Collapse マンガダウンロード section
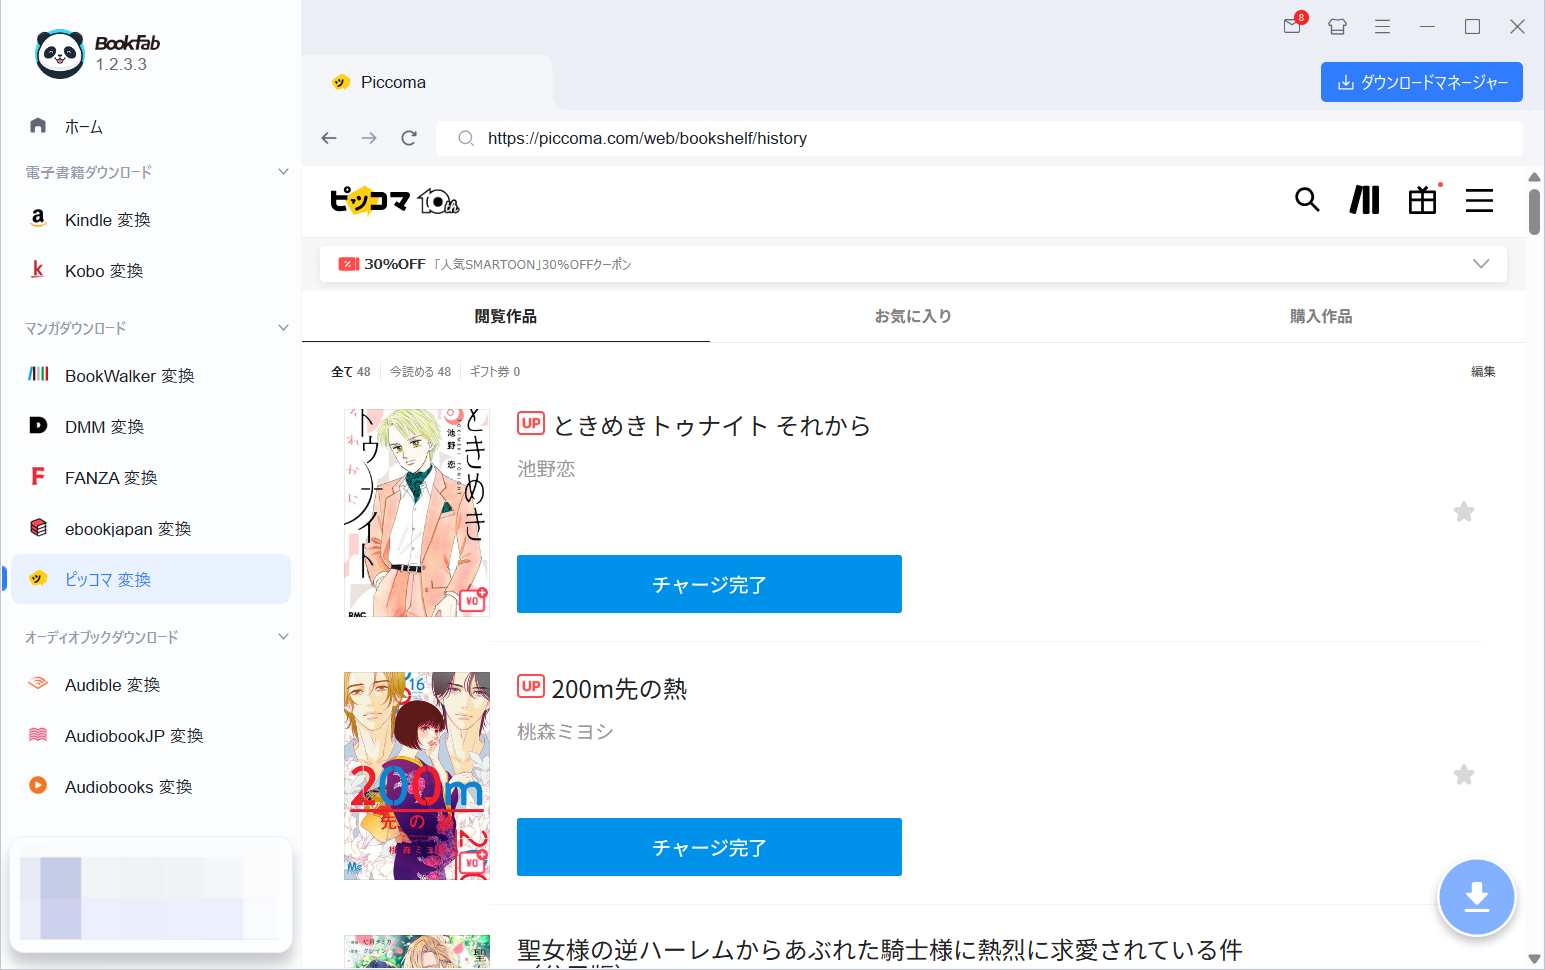The image size is (1545, 970). (x=283, y=328)
